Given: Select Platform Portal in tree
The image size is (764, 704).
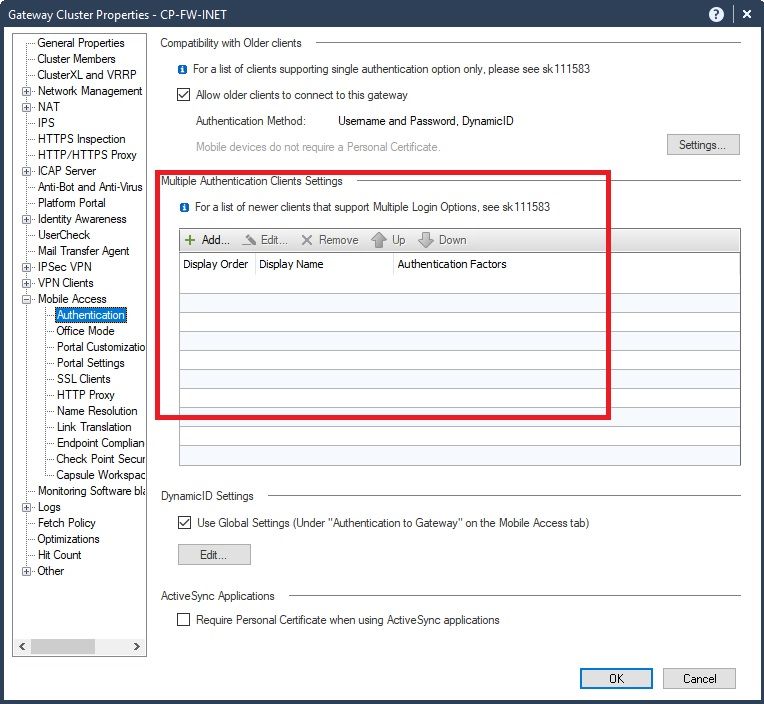Looking at the screenshot, I should [x=72, y=203].
